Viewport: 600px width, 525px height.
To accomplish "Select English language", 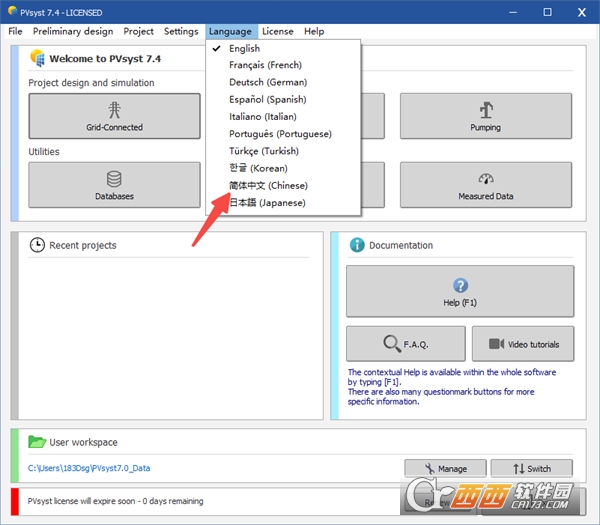I will click(283, 49).
